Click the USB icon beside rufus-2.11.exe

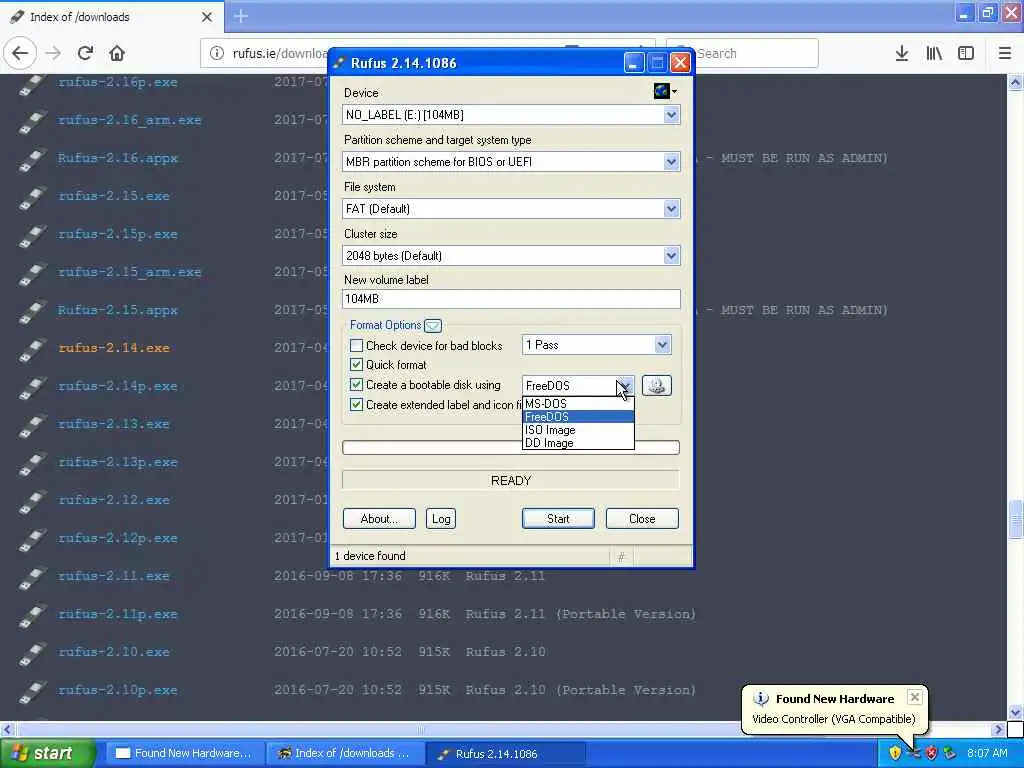pyautogui.click(x=32, y=577)
